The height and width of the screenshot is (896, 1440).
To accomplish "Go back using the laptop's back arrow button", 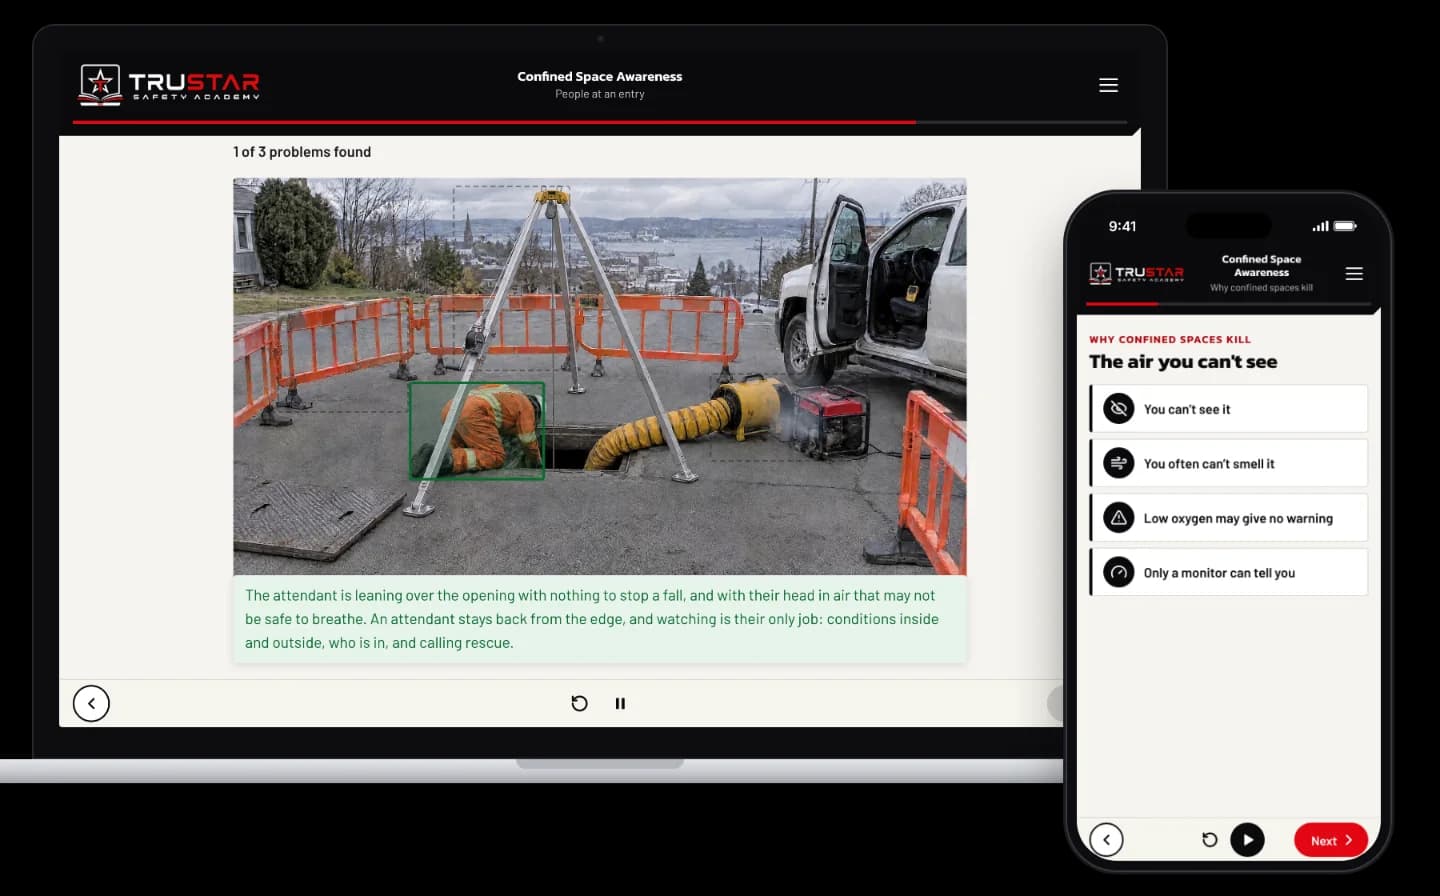I will click(x=91, y=703).
